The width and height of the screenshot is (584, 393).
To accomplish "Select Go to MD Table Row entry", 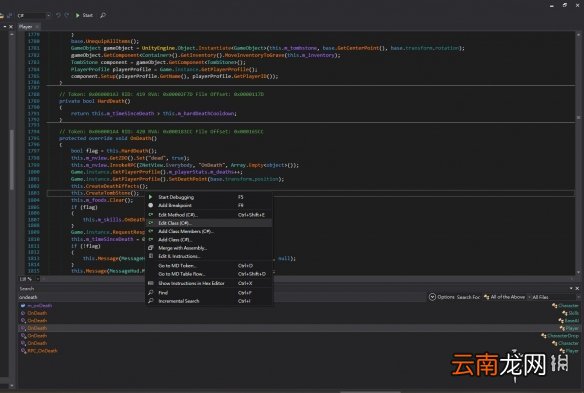I will click(209, 274).
